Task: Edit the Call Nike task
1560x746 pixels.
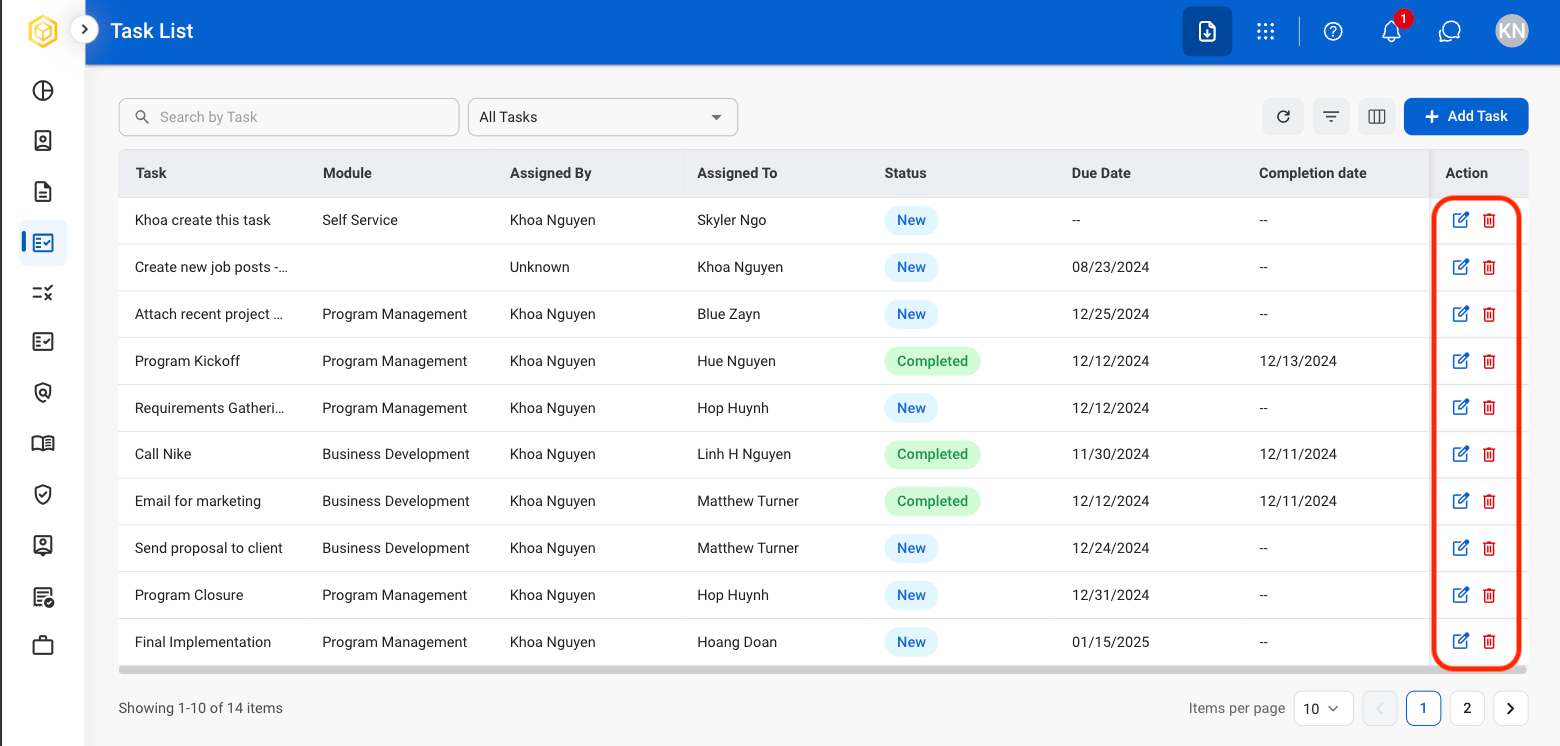Action: pos(1460,454)
